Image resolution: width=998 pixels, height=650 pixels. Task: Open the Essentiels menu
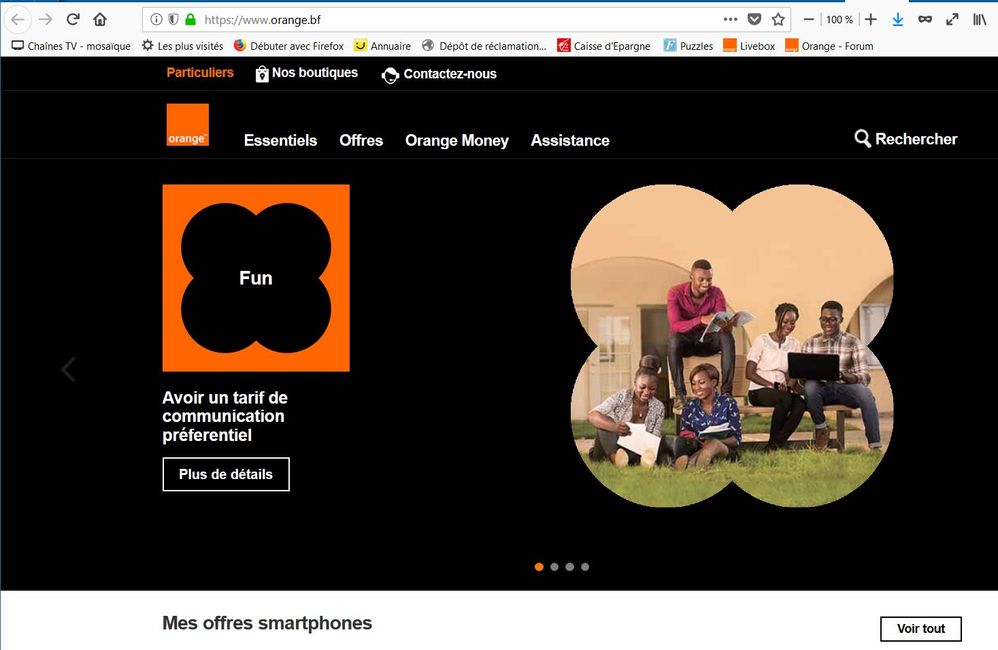click(x=280, y=141)
